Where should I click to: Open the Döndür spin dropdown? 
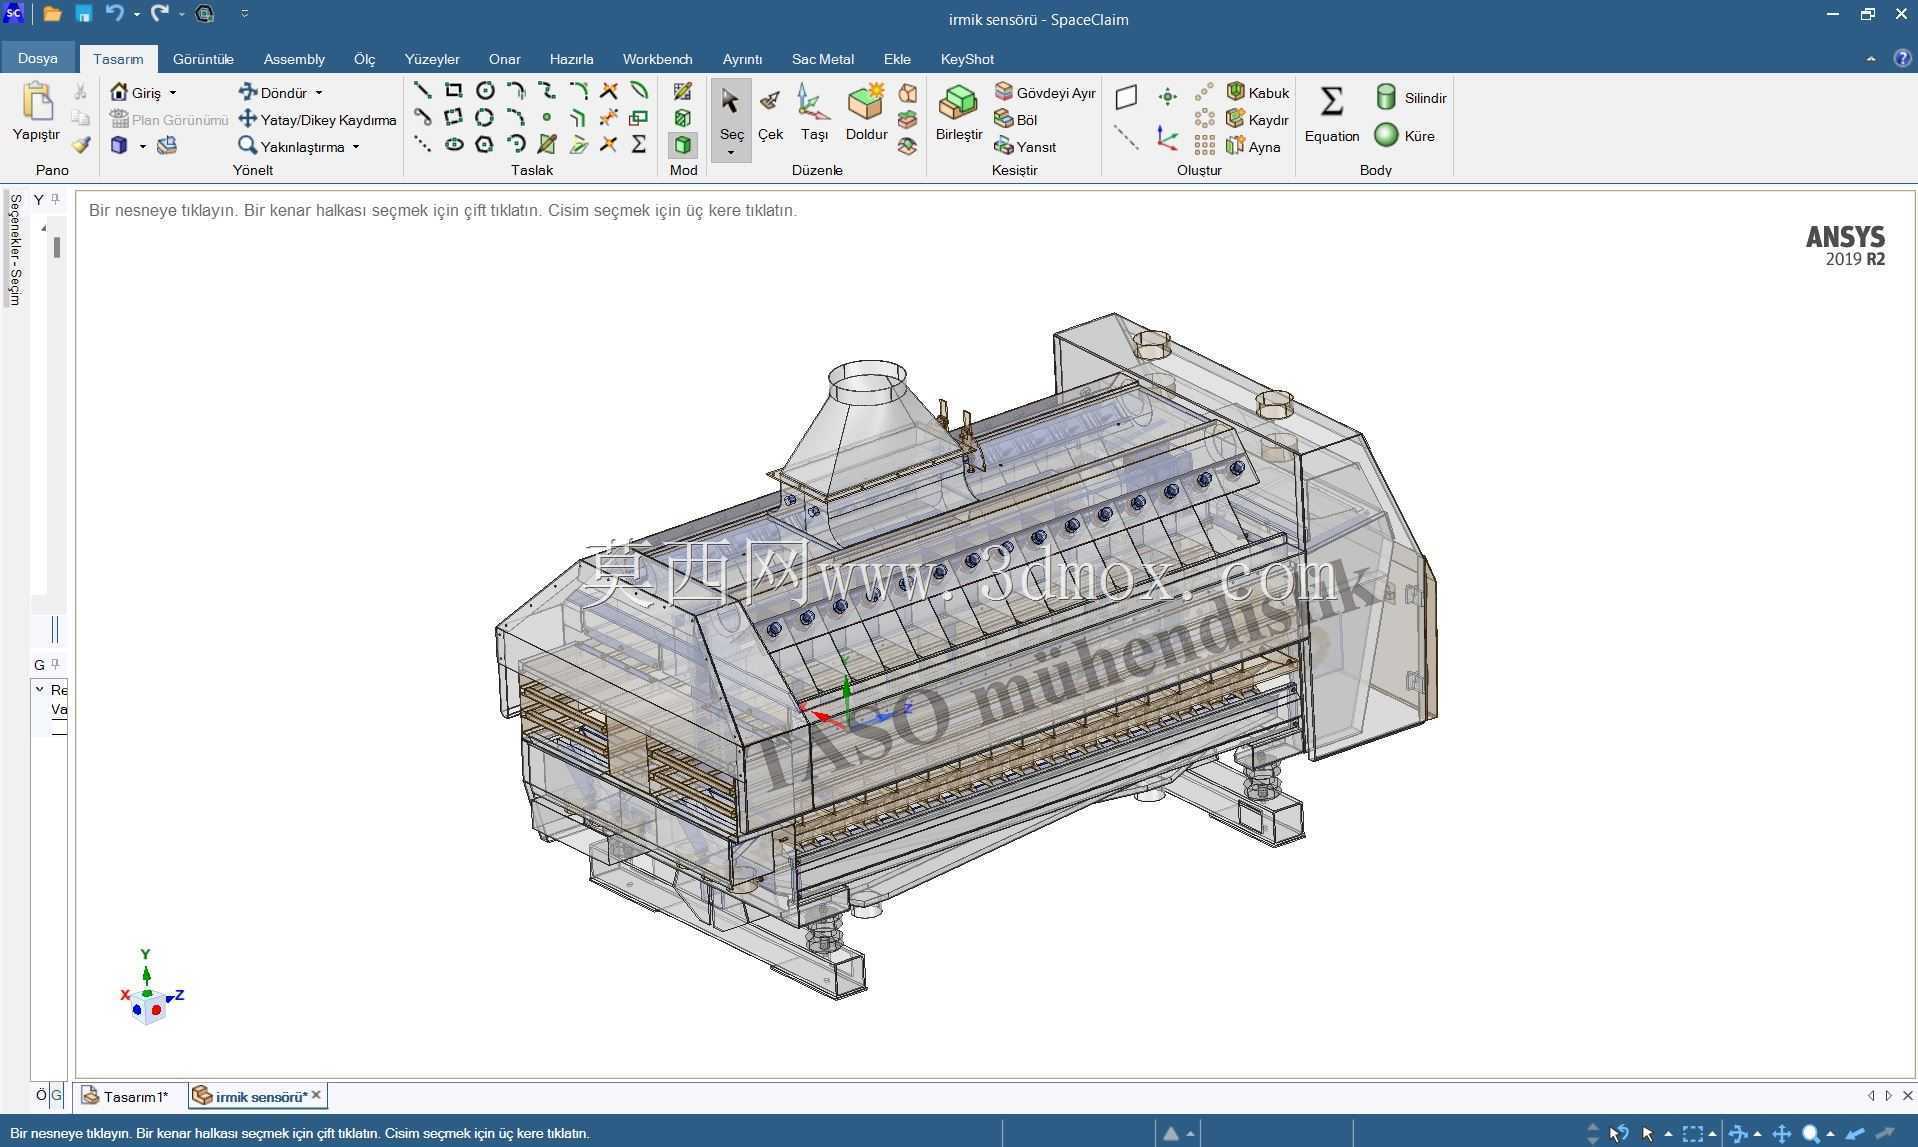click(x=319, y=93)
